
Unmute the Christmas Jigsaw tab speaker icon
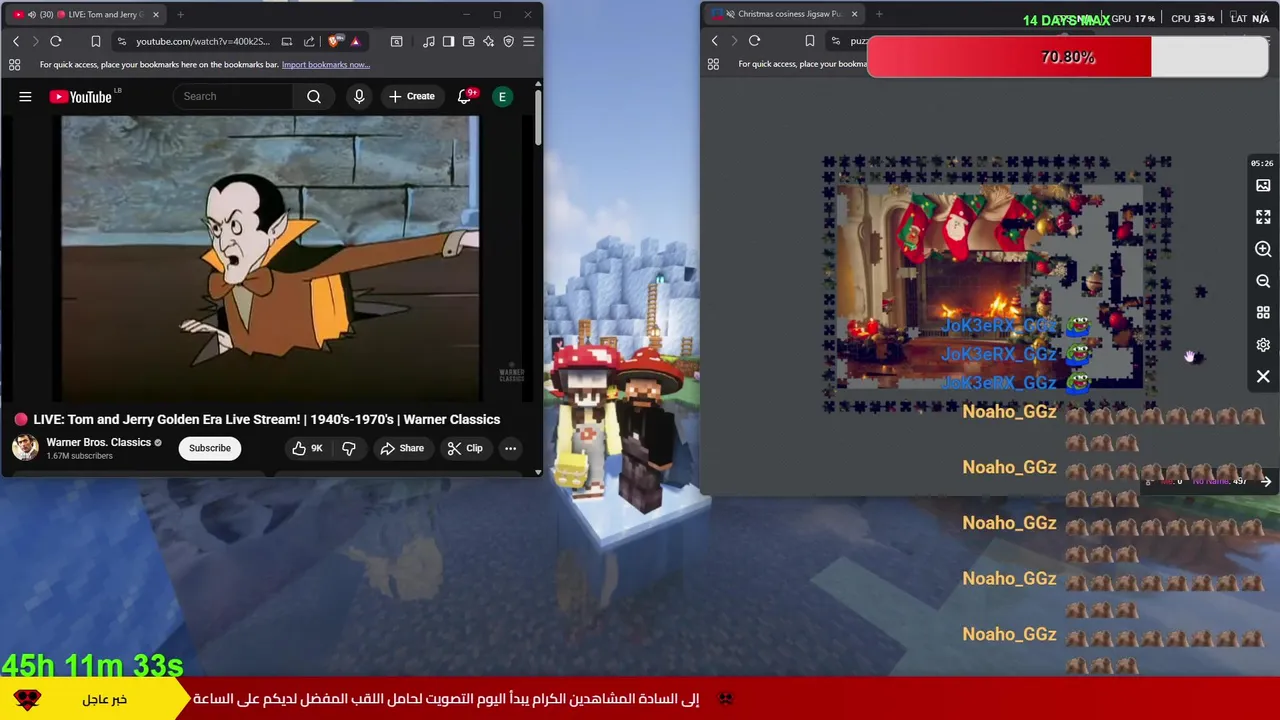pos(730,15)
